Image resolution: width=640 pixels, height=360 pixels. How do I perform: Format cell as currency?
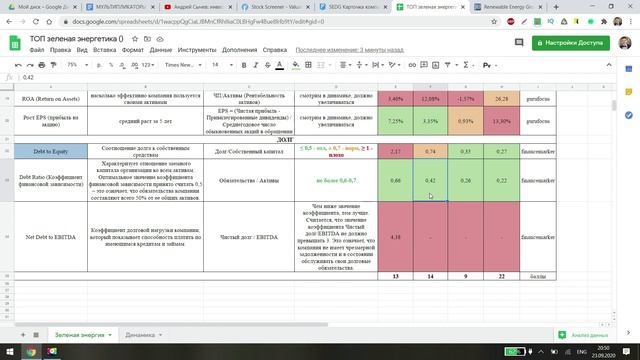pyautogui.click(x=99, y=65)
